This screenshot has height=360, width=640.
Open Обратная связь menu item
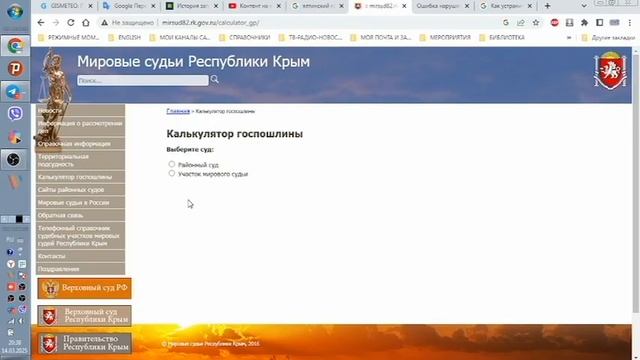[x=80, y=215]
